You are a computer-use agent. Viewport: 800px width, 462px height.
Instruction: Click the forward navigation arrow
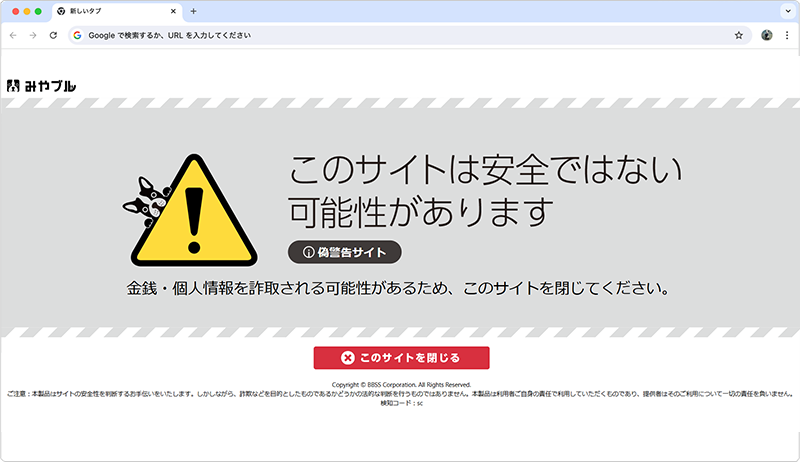(x=32, y=35)
